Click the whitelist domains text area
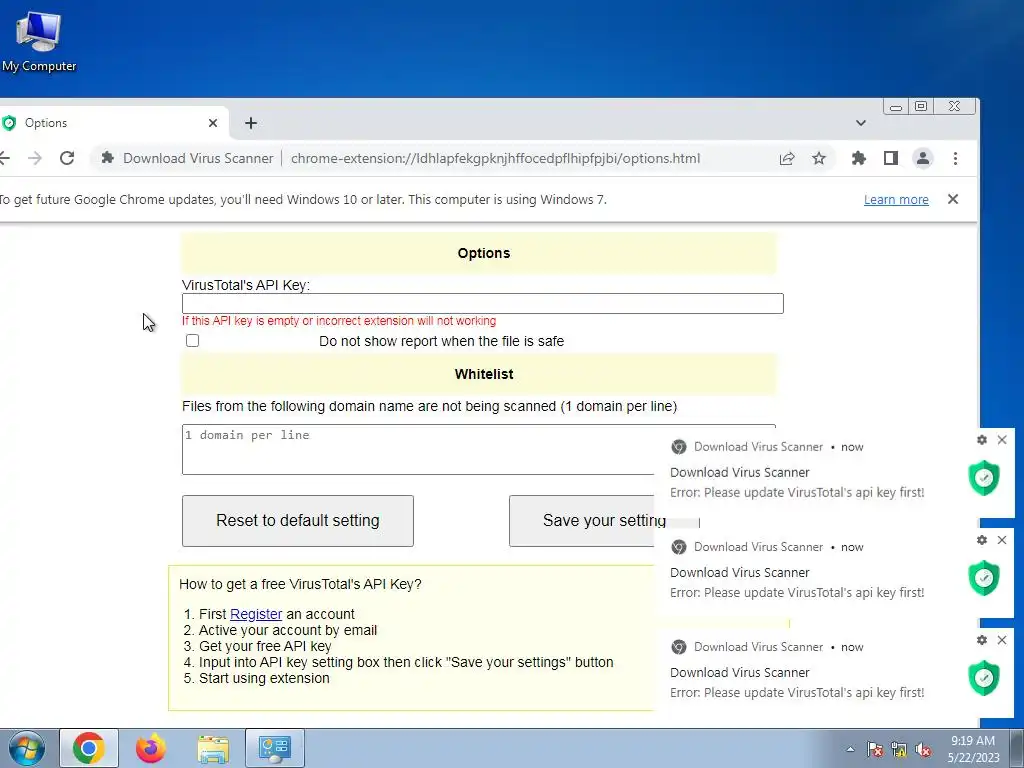The width and height of the screenshot is (1024, 768). point(418,449)
